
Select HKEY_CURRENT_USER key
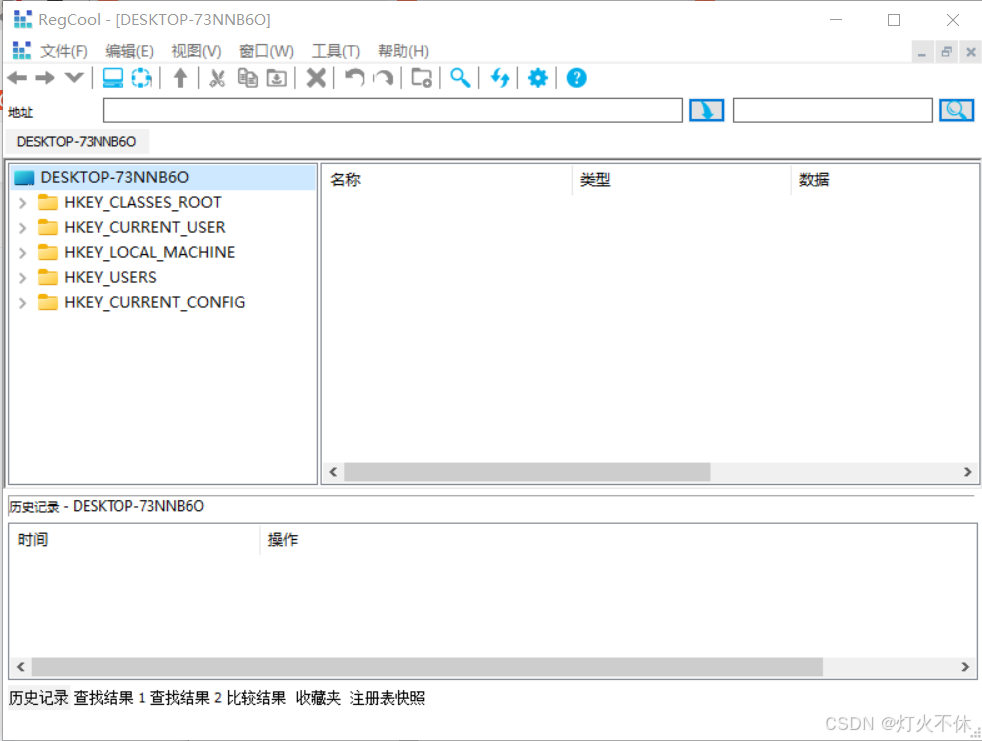[x=145, y=227]
